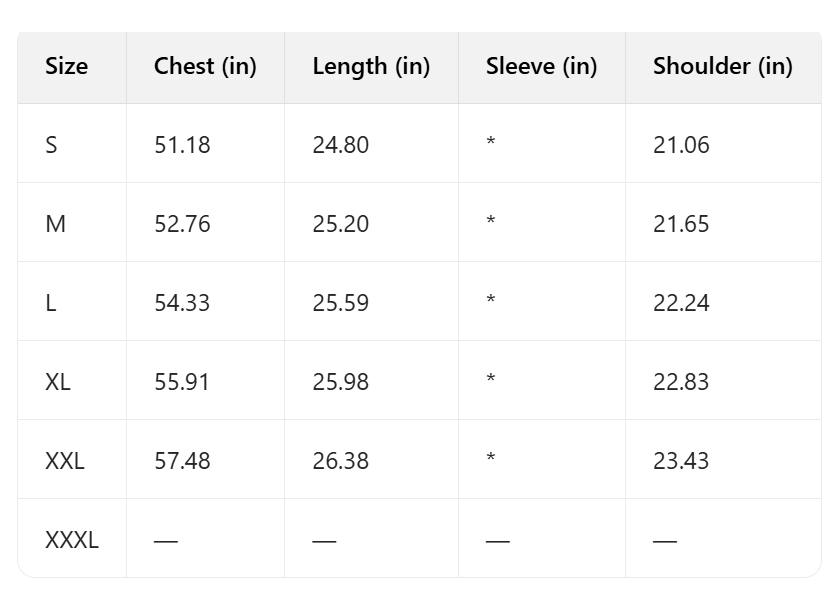Click chest value 51.18
The width and height of the screenshot is (837, 591).
182,145
